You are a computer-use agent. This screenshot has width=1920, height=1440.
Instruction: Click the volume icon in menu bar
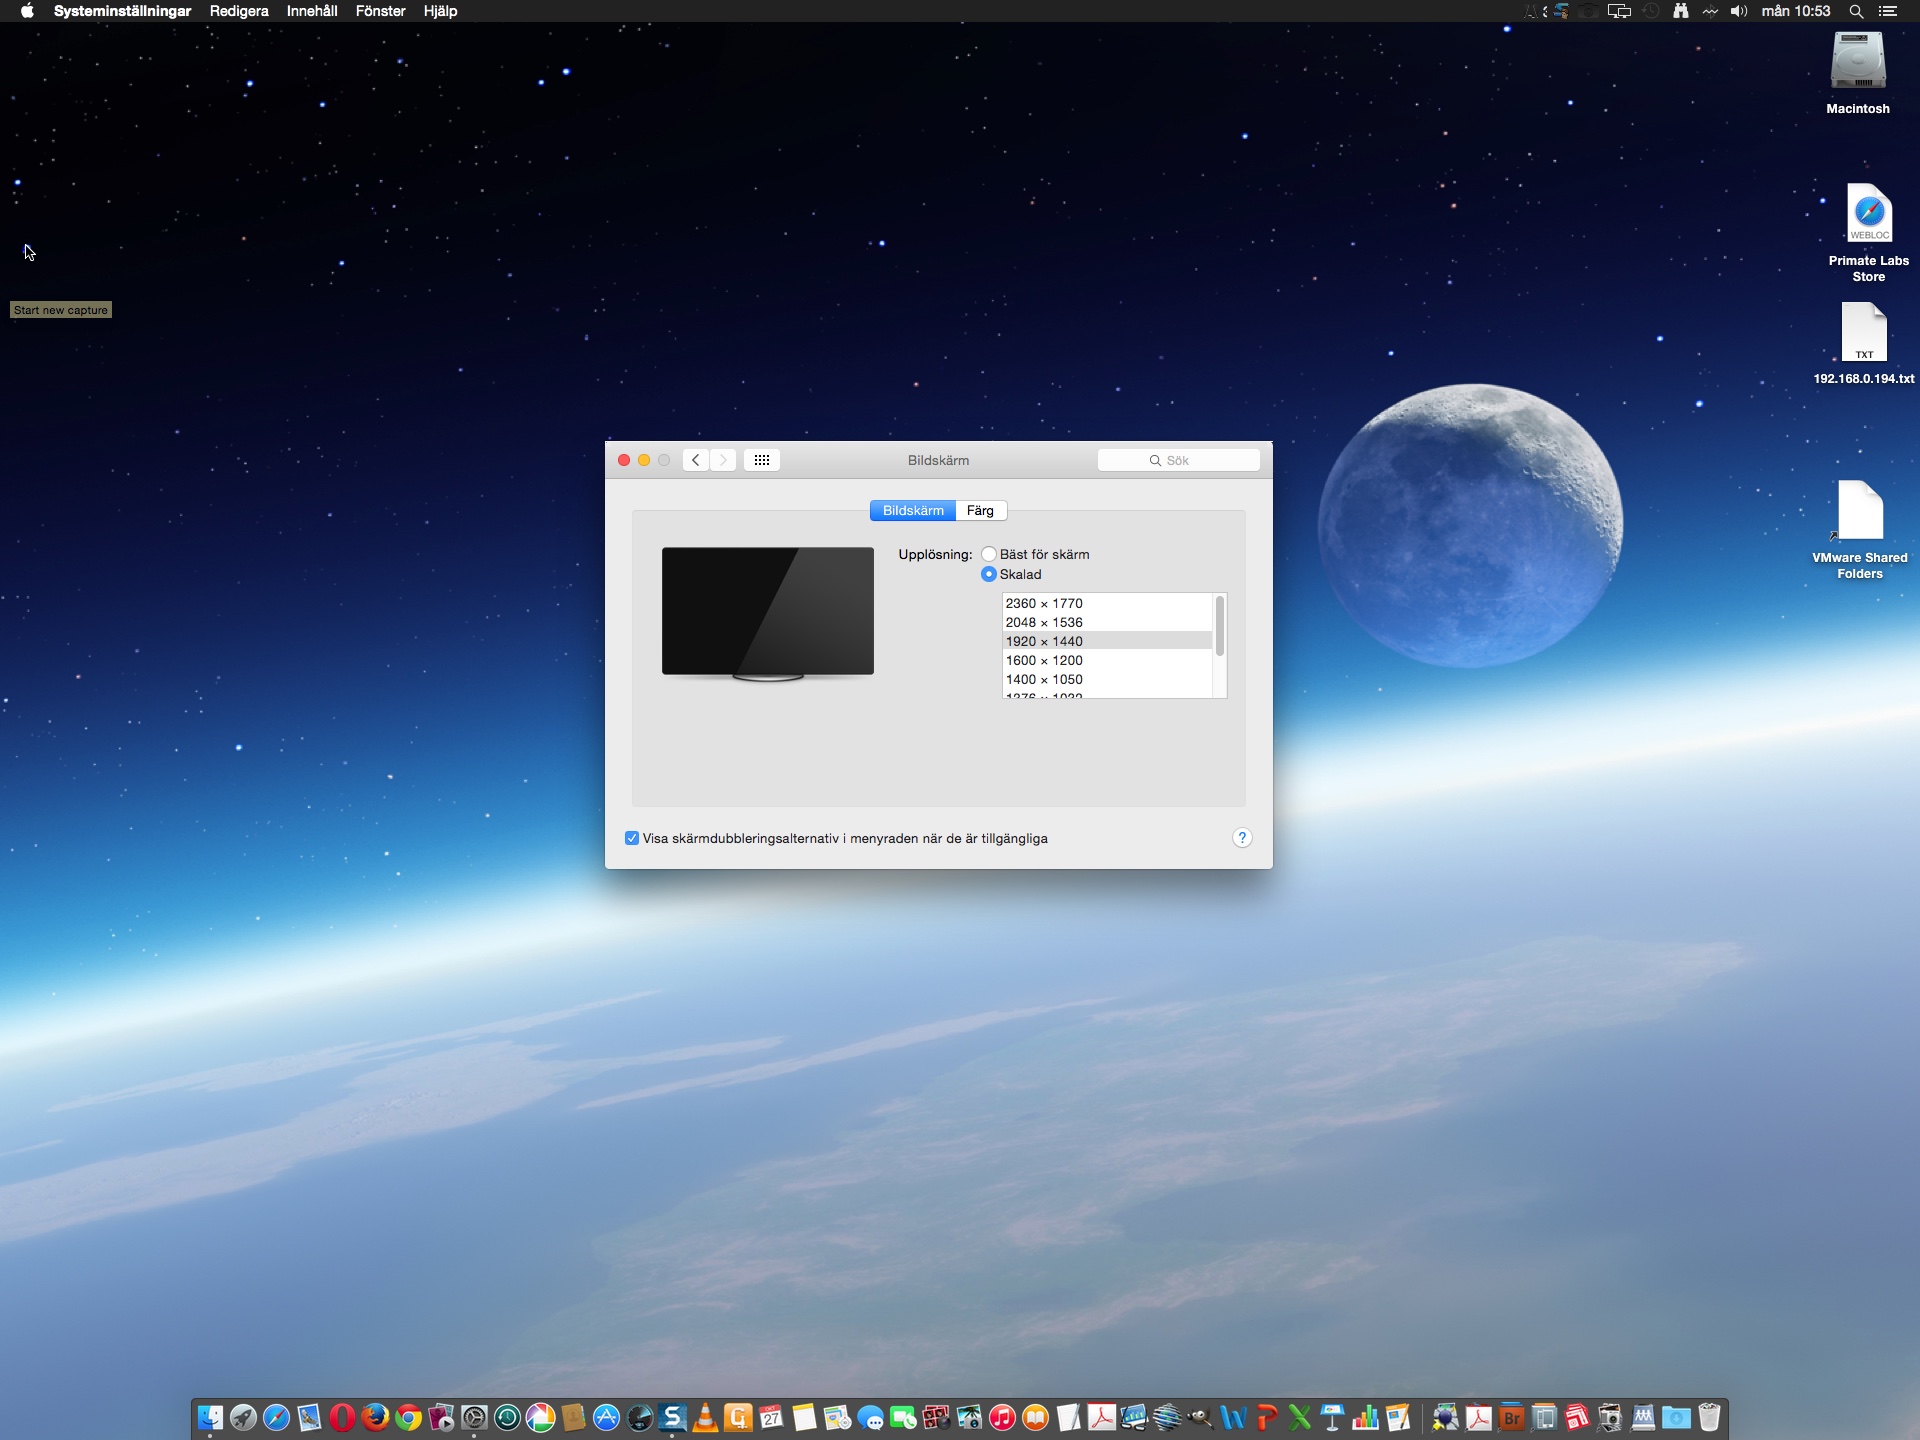[1738, 11]
